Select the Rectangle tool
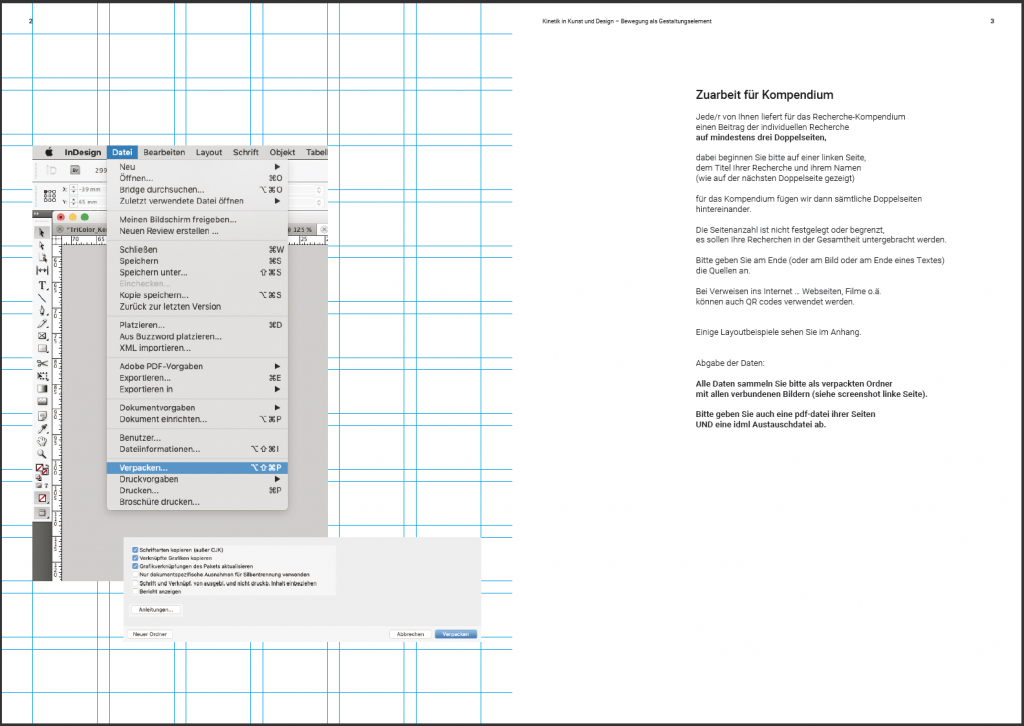The height and width of the screenshot is (726, 1024). point(42,349)
